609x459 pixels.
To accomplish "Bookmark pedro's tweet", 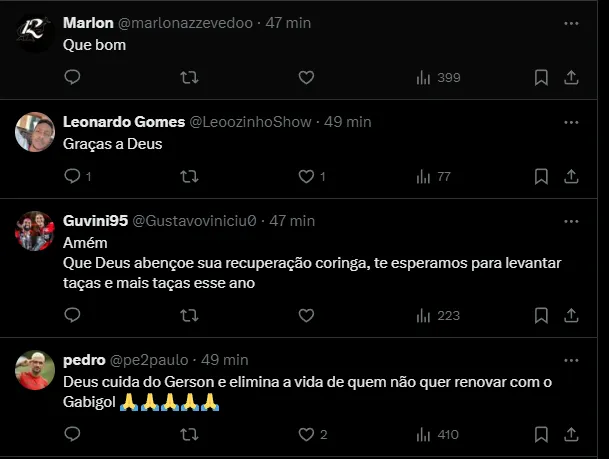I will pos(541,434).
